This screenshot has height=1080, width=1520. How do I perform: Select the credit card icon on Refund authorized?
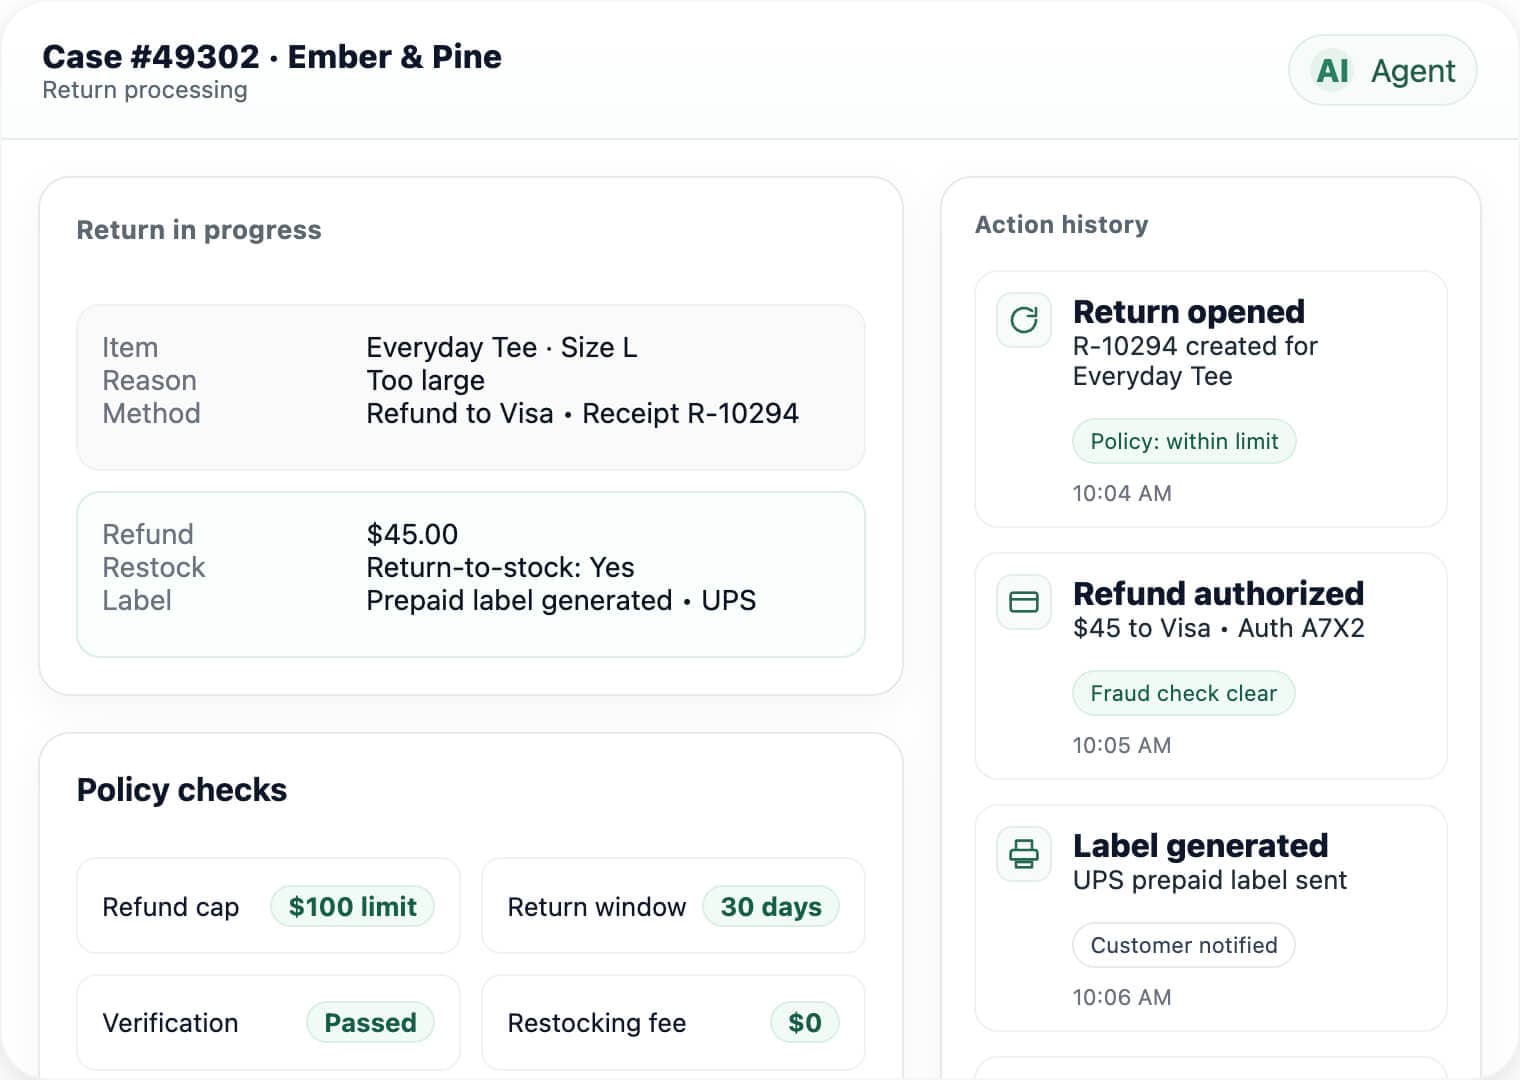tap(1023, 603)
